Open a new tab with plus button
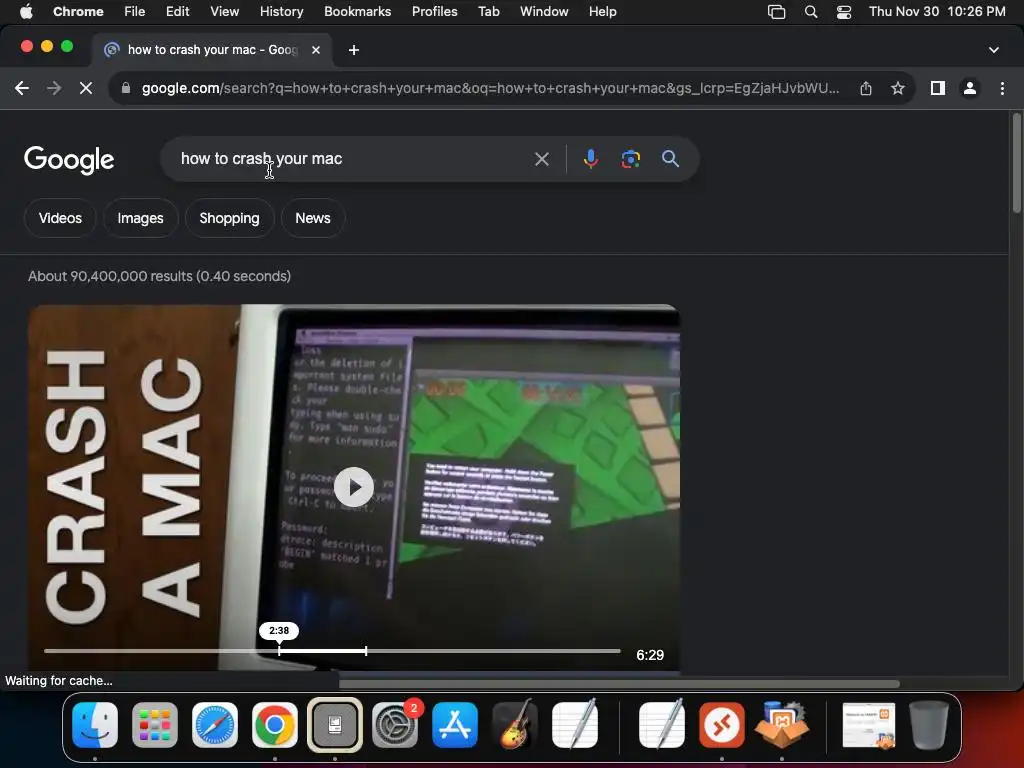Viewport: 1024px width, 768px height. tap(354, 50)
